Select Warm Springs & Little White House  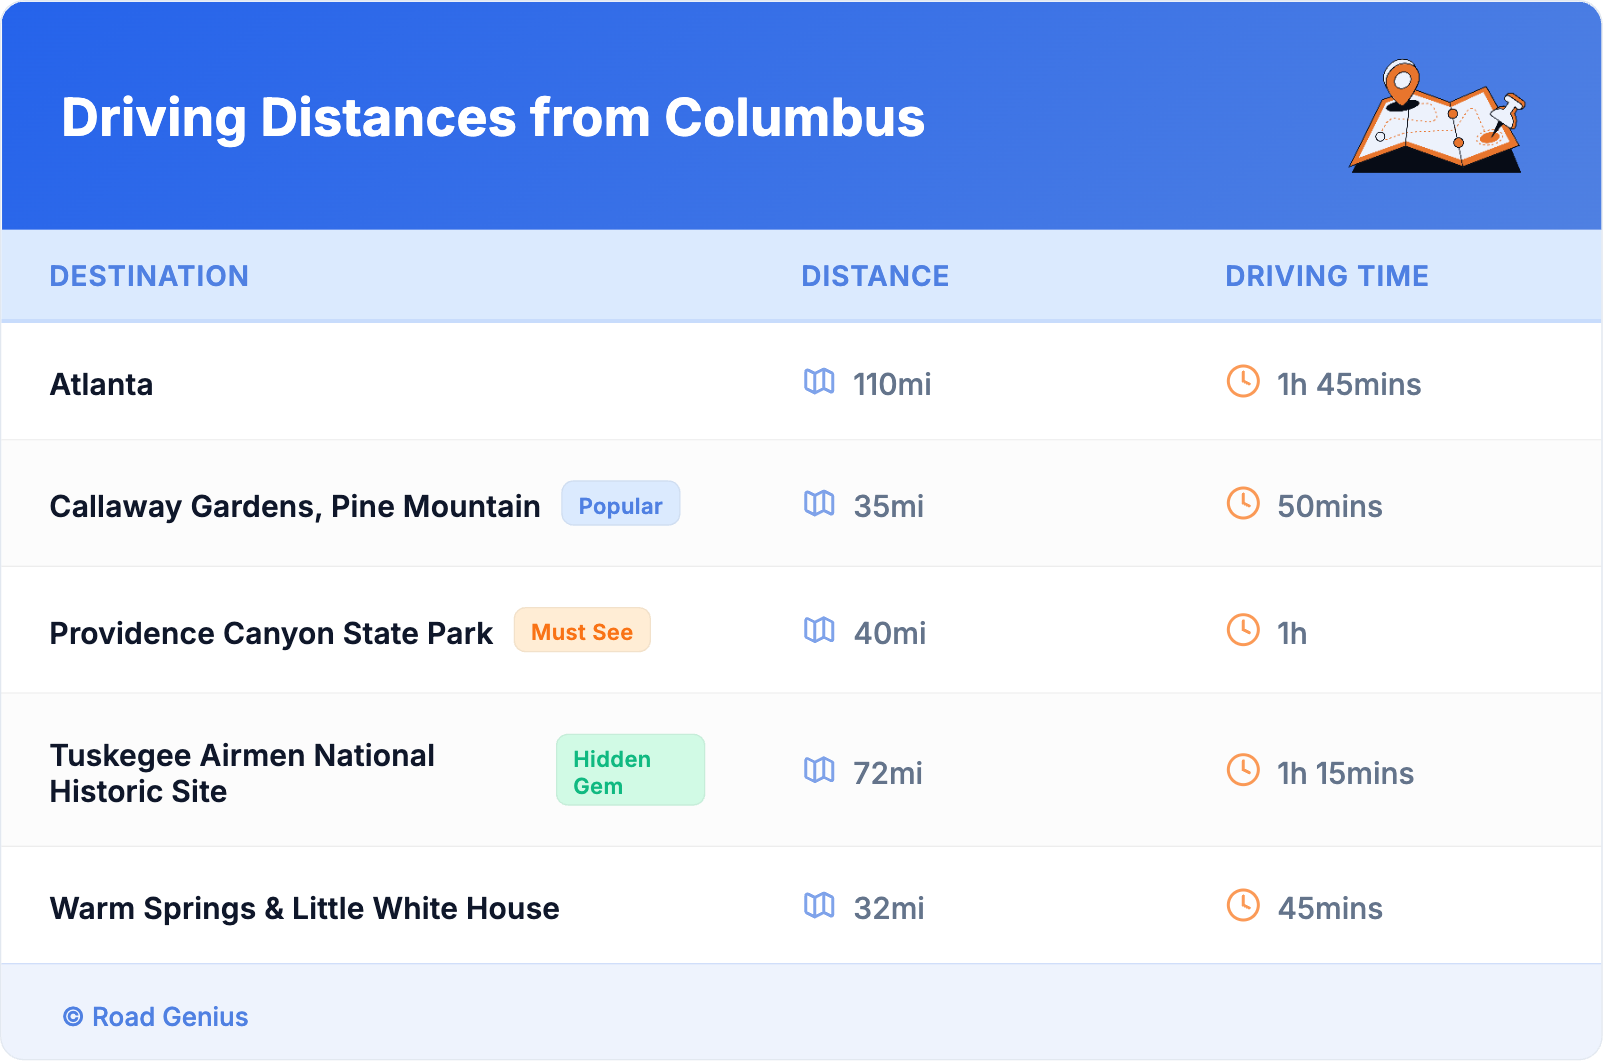click(x=305, y=909)
